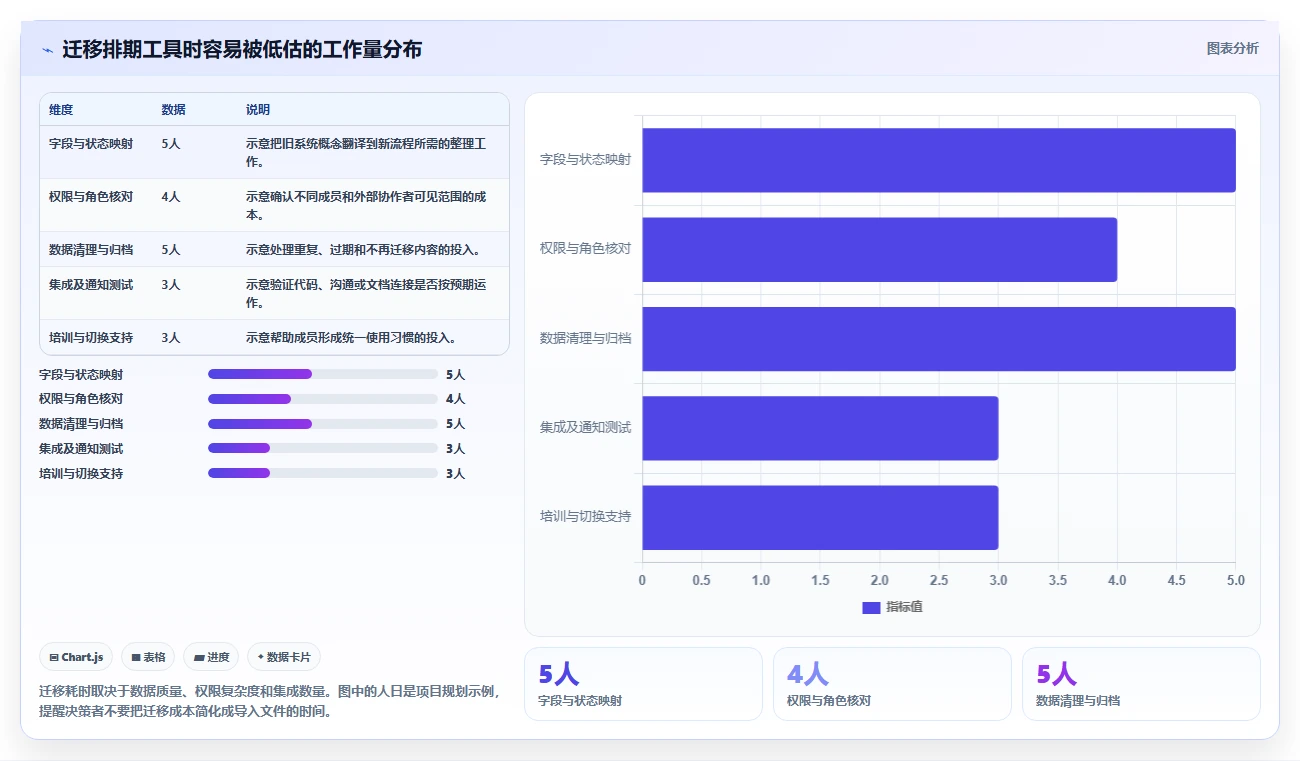Screen dimensions: 1300x761
Task: Click the 权限与角色核对 chart axis label
Action: coord(585,249)
